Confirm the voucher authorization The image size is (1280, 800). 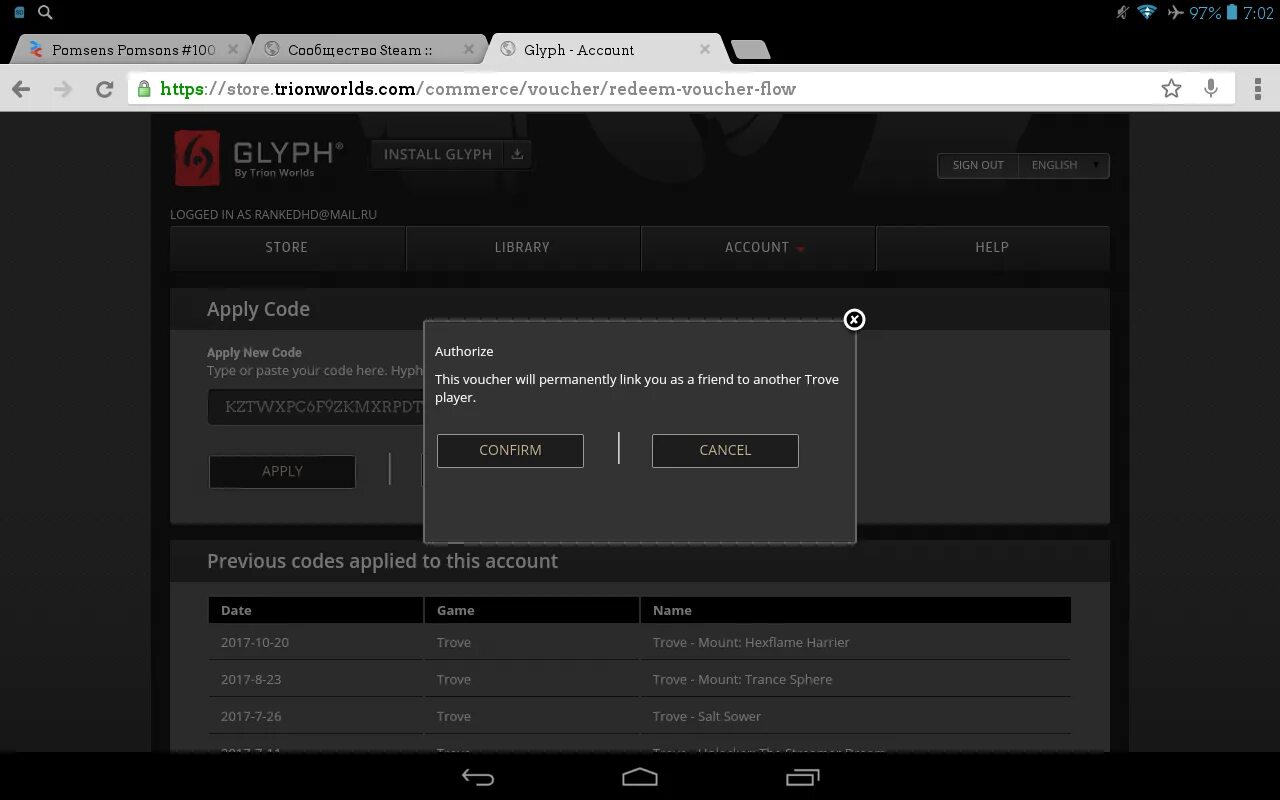tap(510, 450)
